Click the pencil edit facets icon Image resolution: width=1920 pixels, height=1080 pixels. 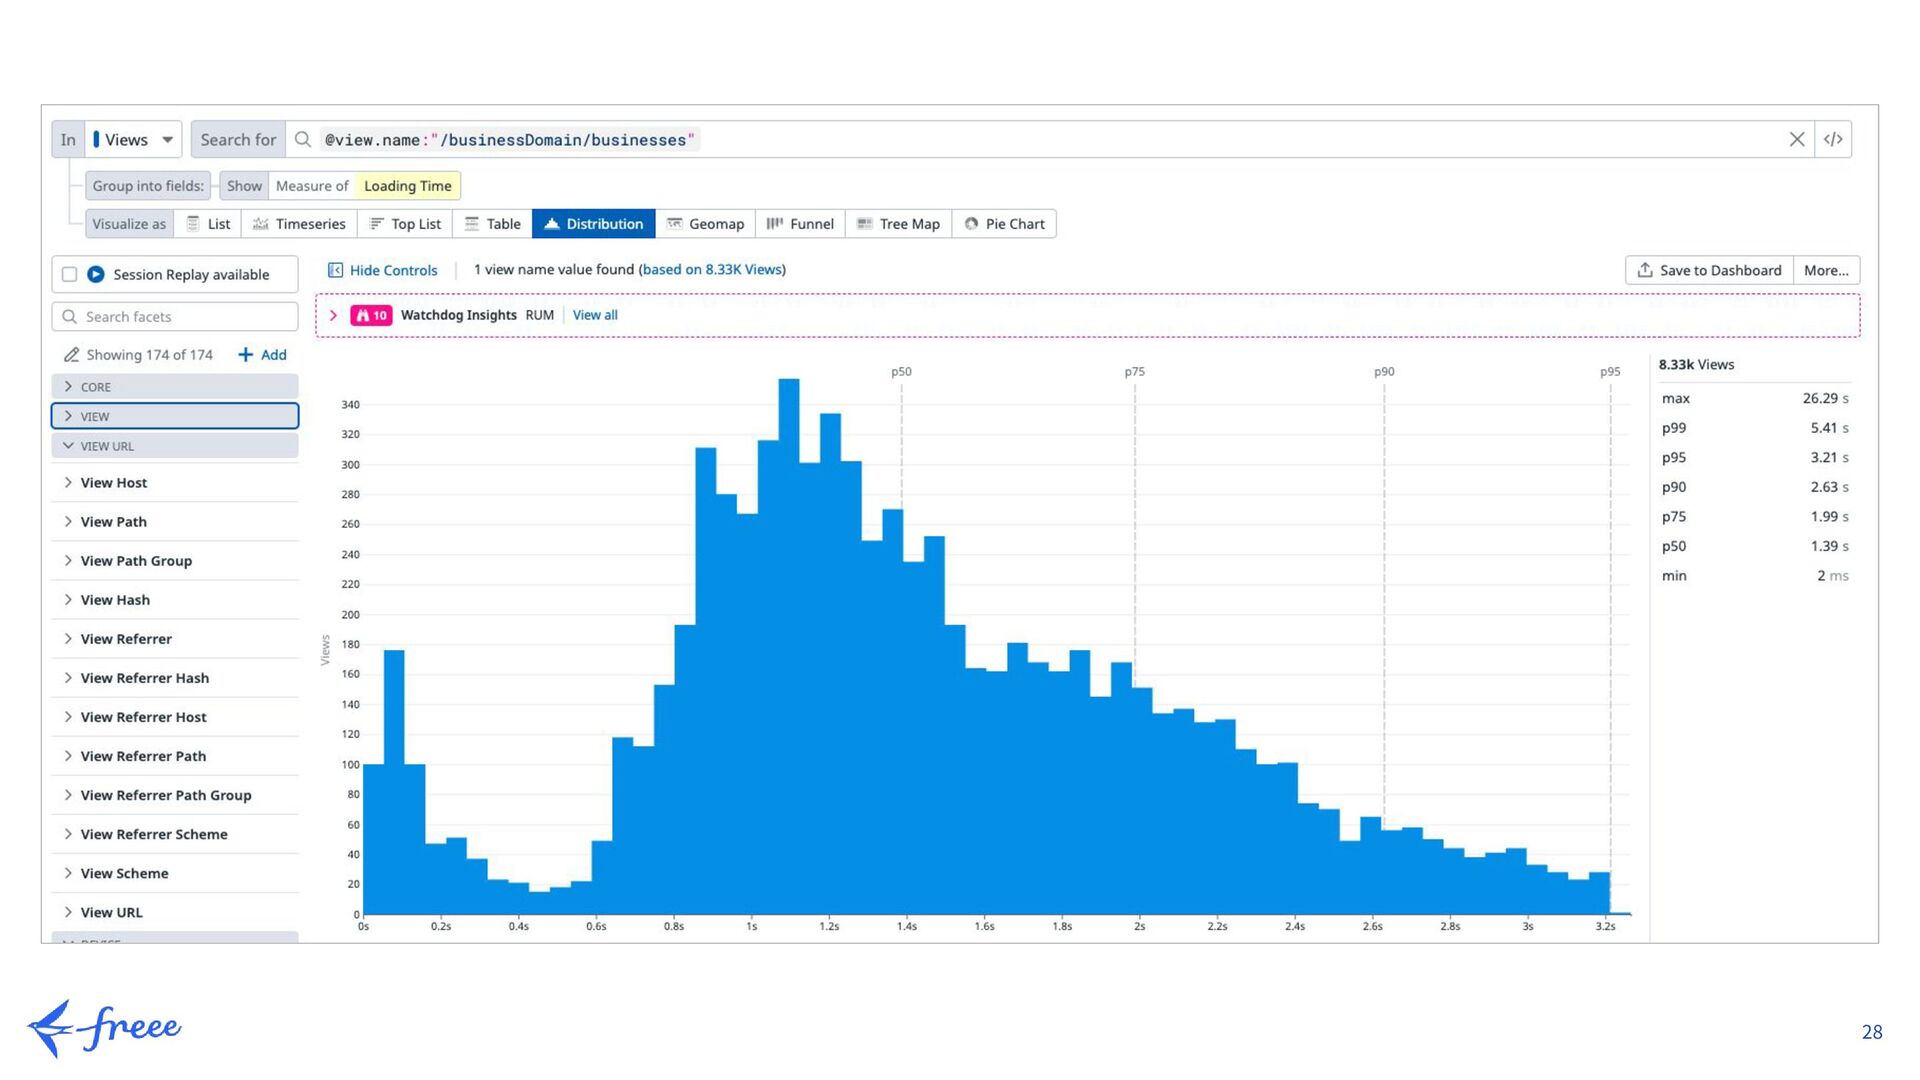coord(71,355)
